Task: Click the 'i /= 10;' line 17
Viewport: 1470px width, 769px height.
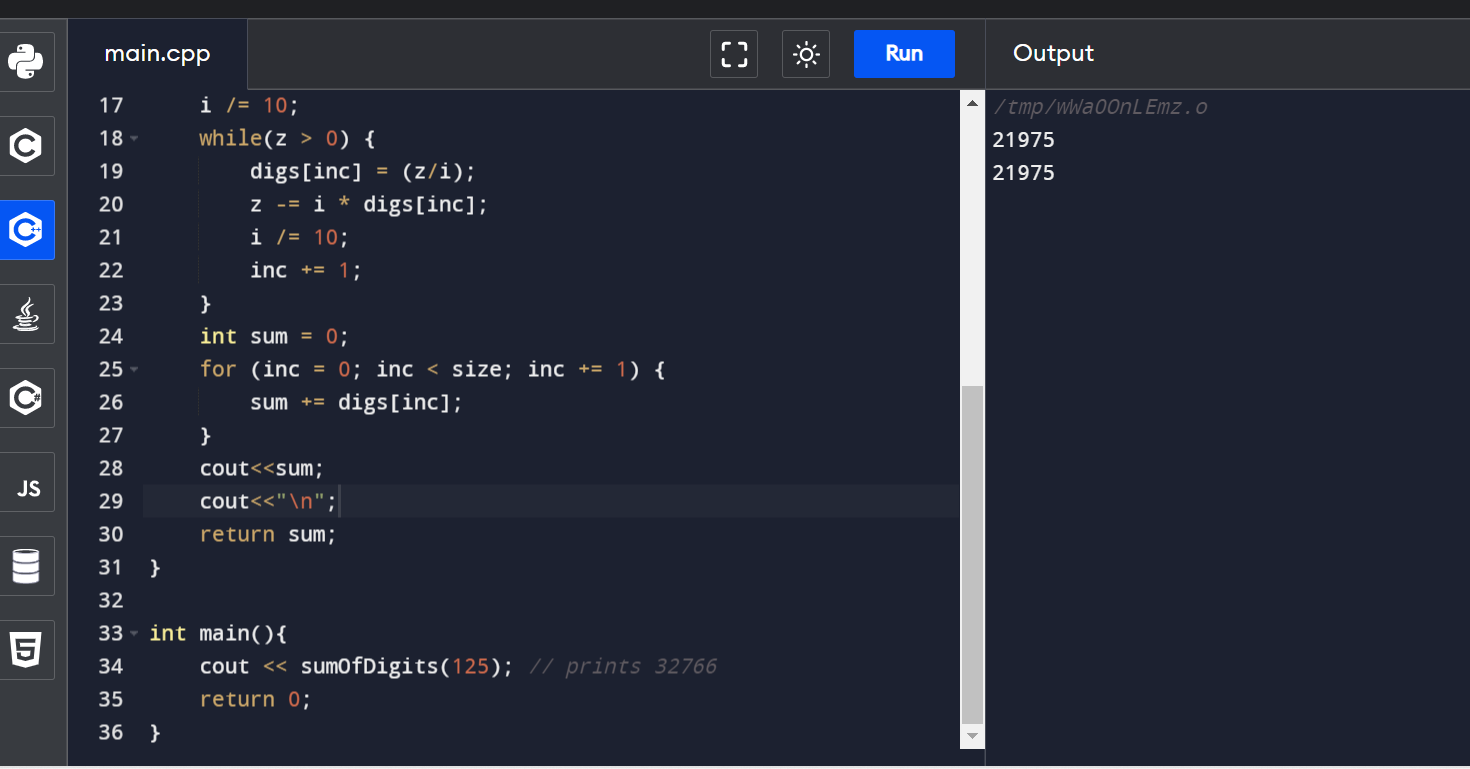Action: tap(249, 105)
